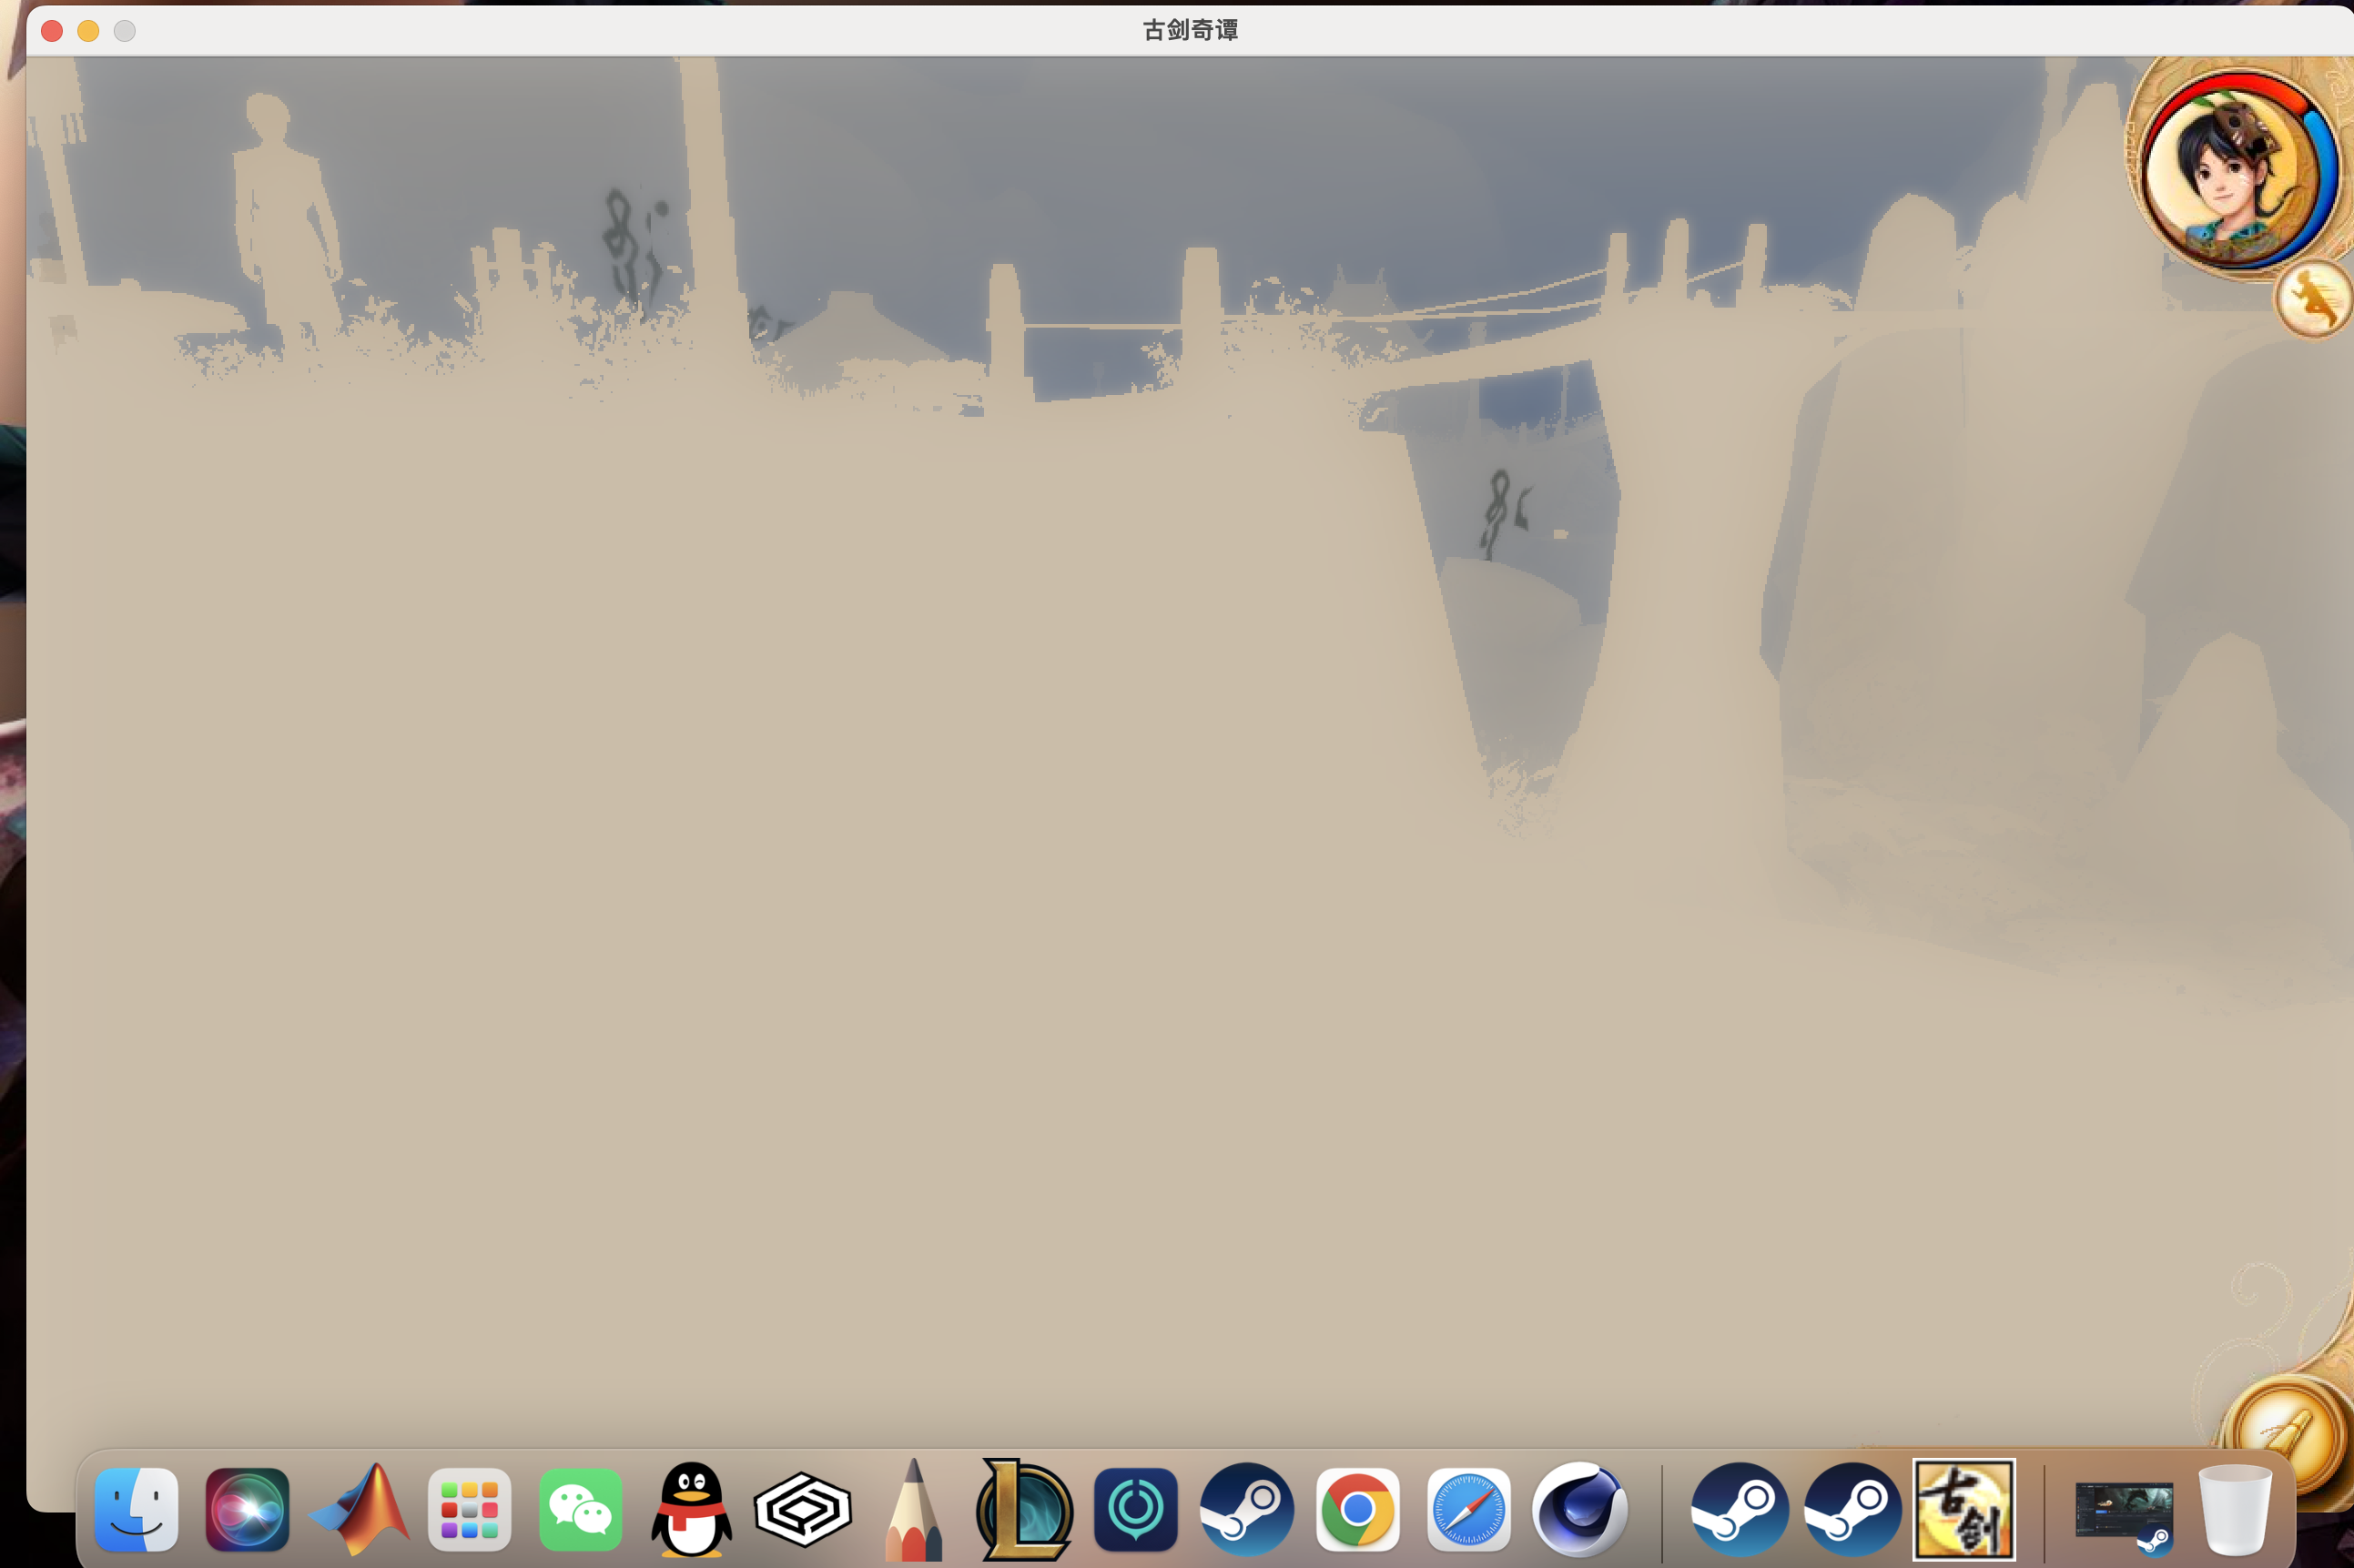Open Cinema 4D sphere icon
This screenshot has height=1568, width=2354.
coord(1580,1509)
